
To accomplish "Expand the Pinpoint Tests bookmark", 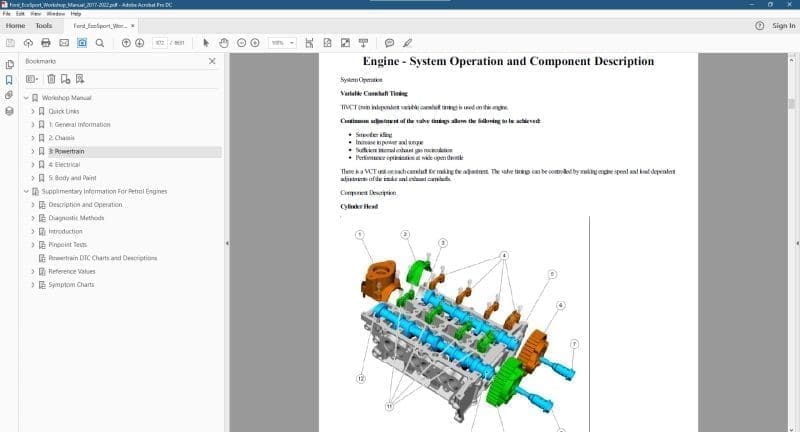I will pyautogui.click(x=32, y=245).
